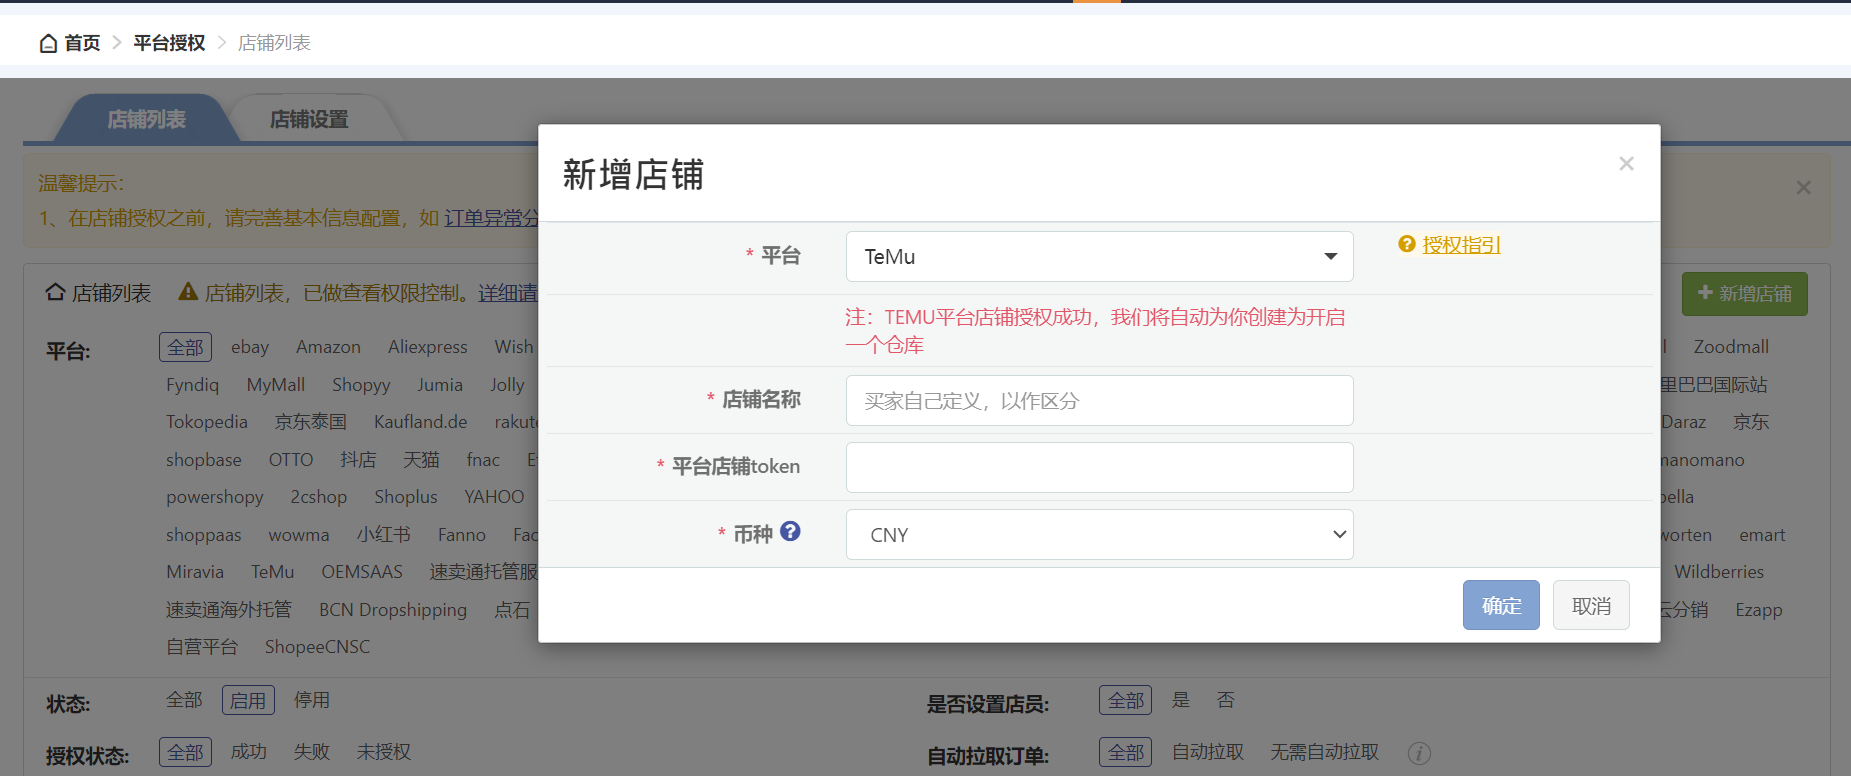Select the 店铺列表 tab

146,120
